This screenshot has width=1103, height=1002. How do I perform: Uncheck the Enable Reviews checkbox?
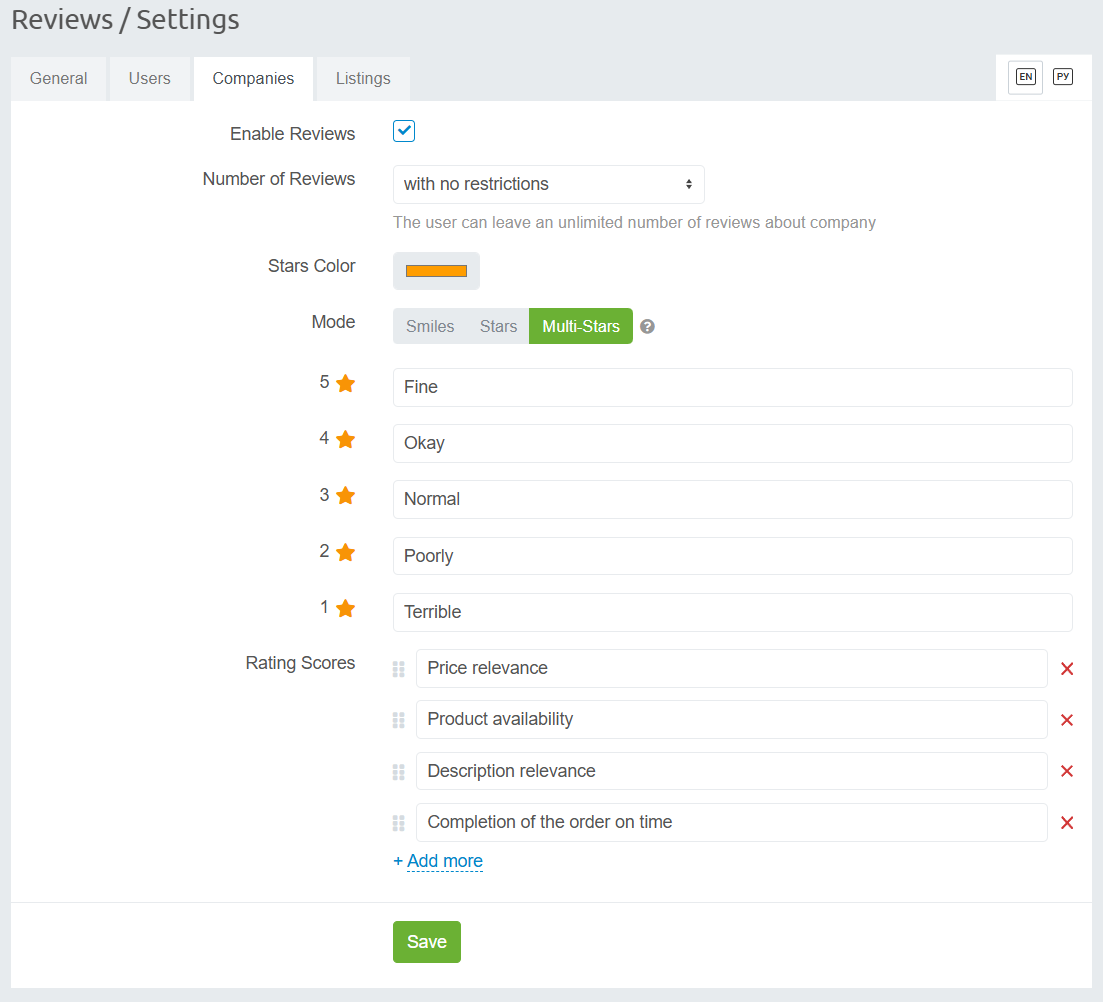click(404, 132)
